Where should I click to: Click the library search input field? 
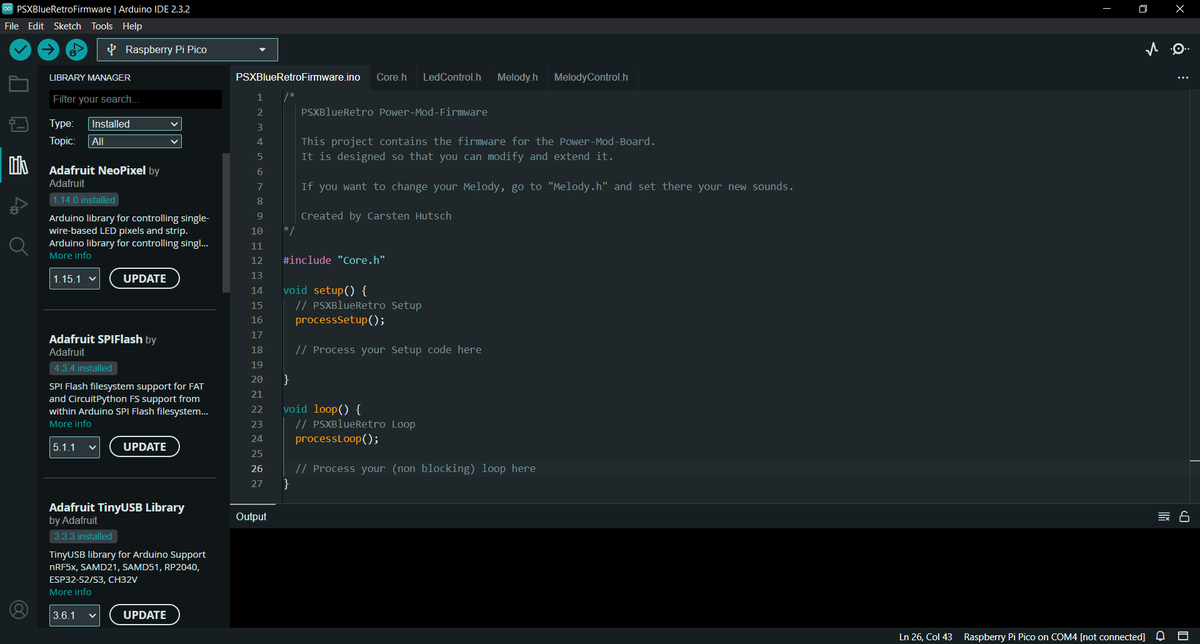pyautogui.click(x=135, y=99)
